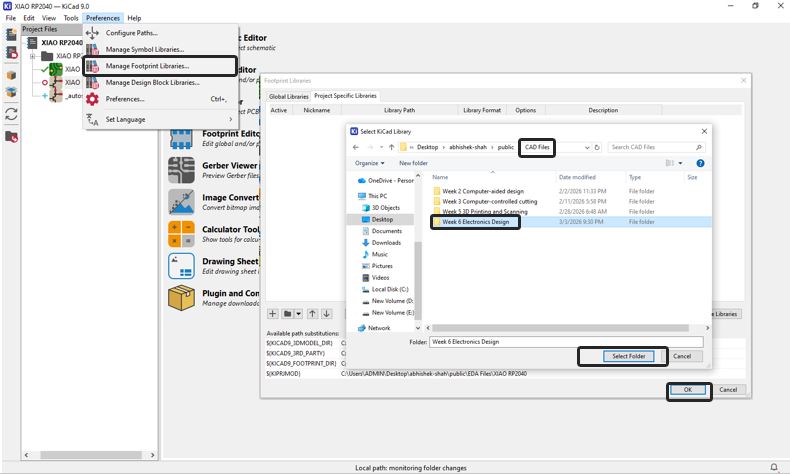The image size is (790, 474).
Task: Choose Configure Paths from Preferences menu
Action: pos(159,33)
